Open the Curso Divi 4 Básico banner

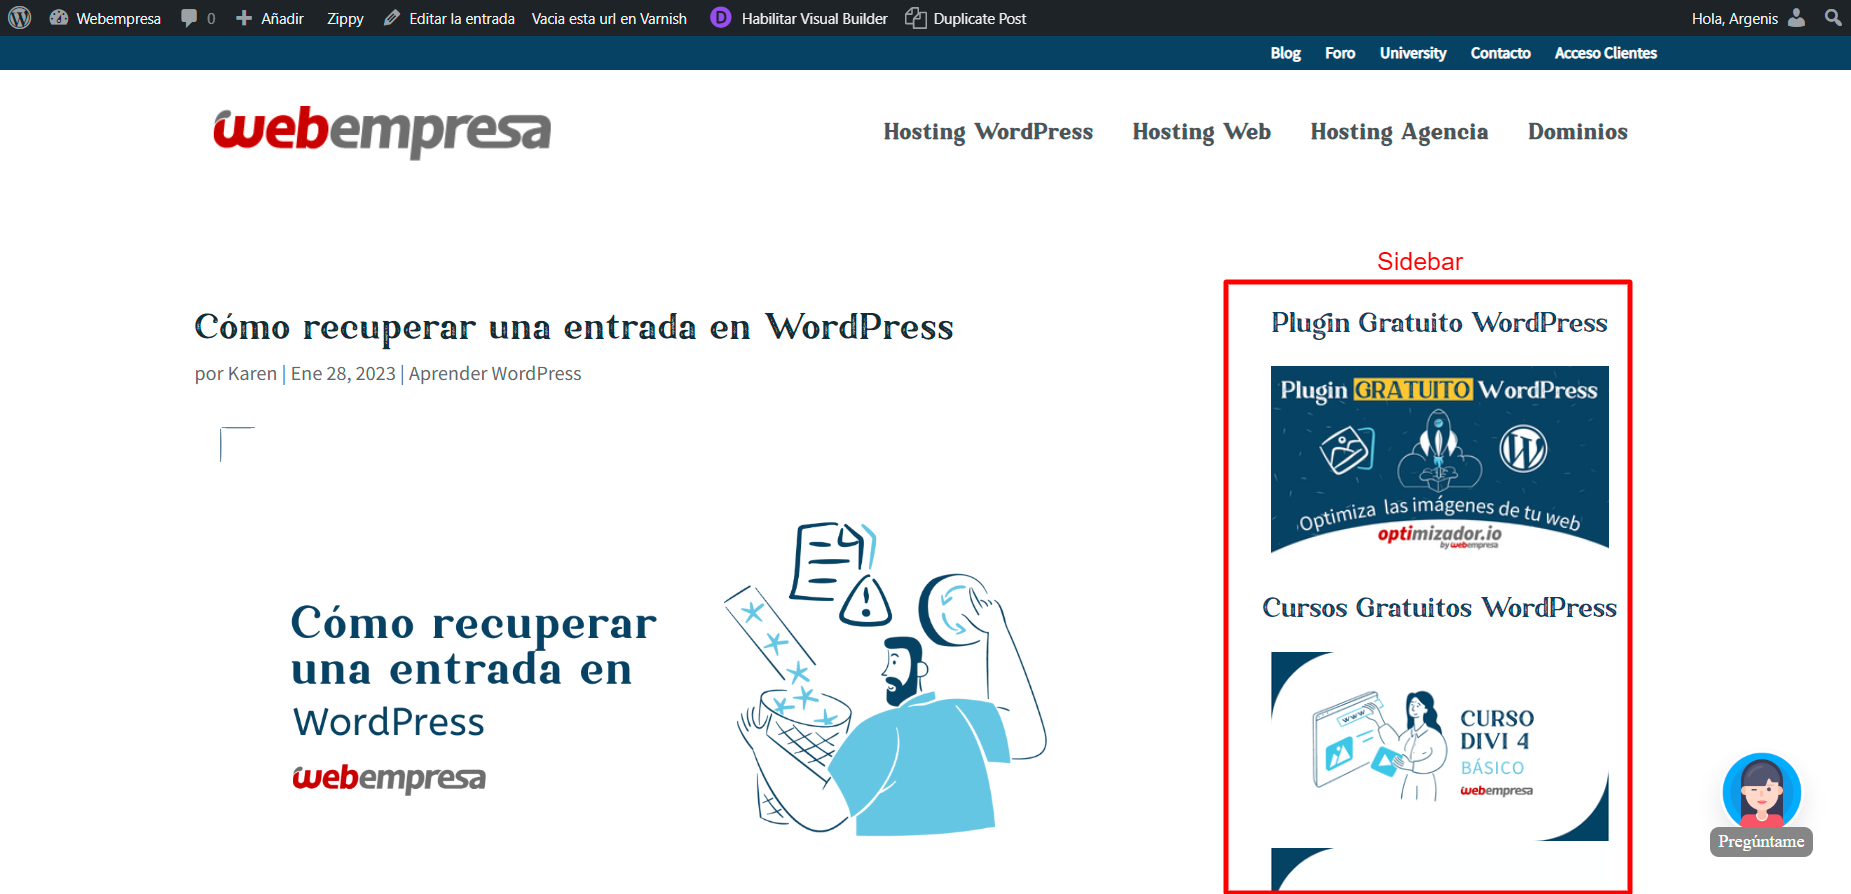coord(1439,746)
